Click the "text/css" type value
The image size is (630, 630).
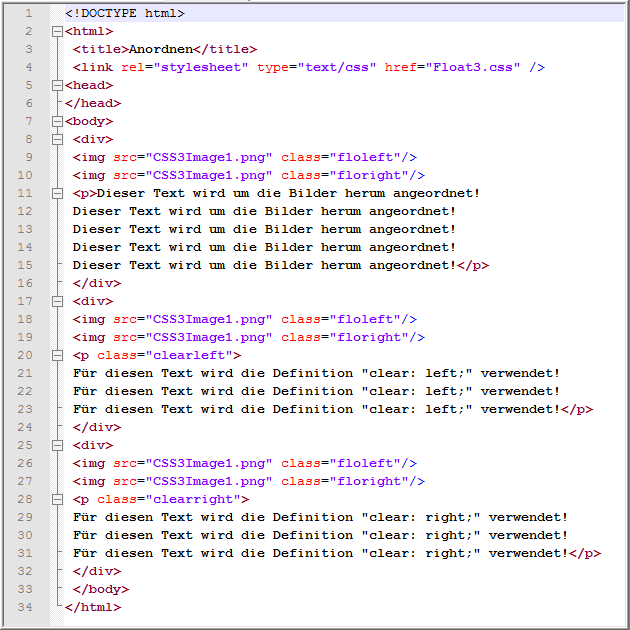(x=337, y=67)
